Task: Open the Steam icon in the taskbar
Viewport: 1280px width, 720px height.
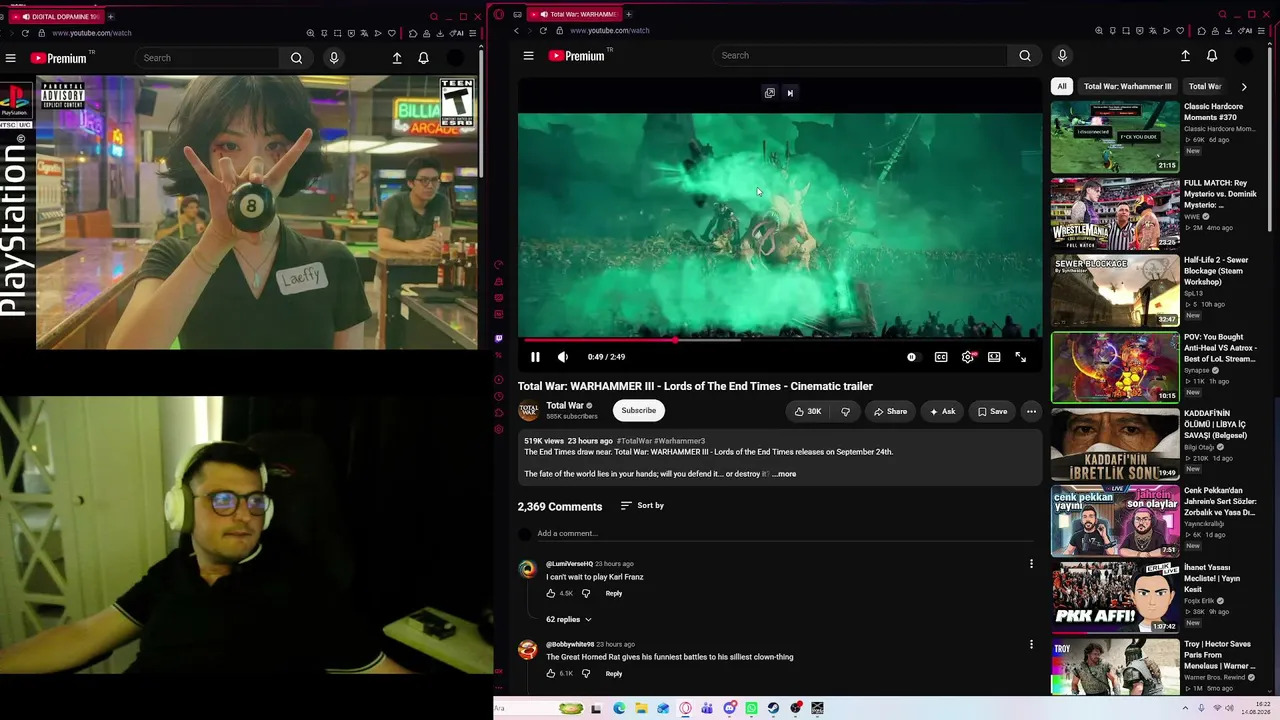Action: (x=773, y=708)
